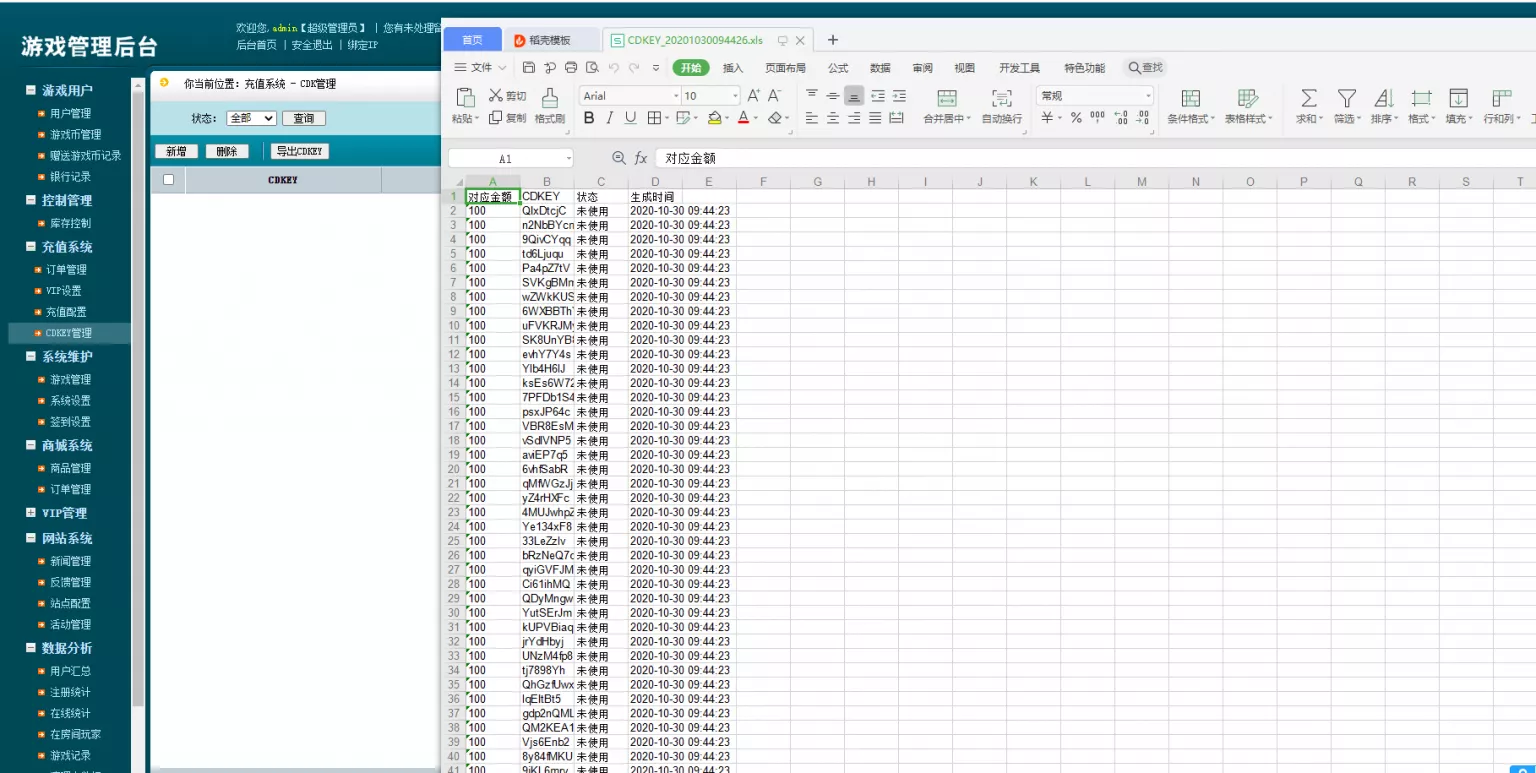Open the 状态 status dropdown showing 全部

click(251, 118)
